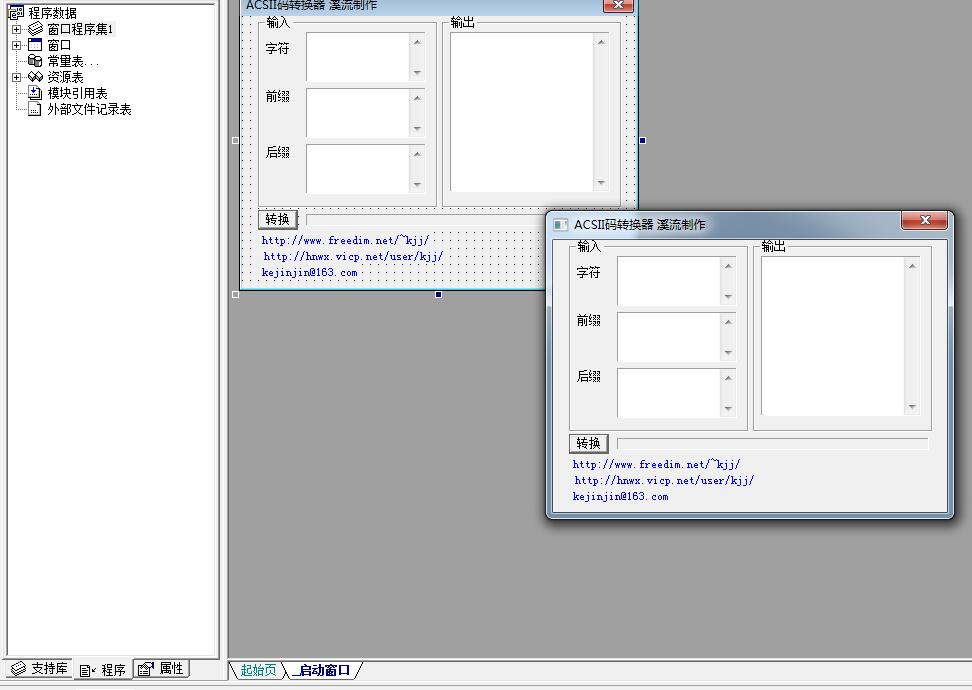This screenshot has width=972, height=690.
Task: Click kejinjin@163.com in running window
Action: (620, 497)
